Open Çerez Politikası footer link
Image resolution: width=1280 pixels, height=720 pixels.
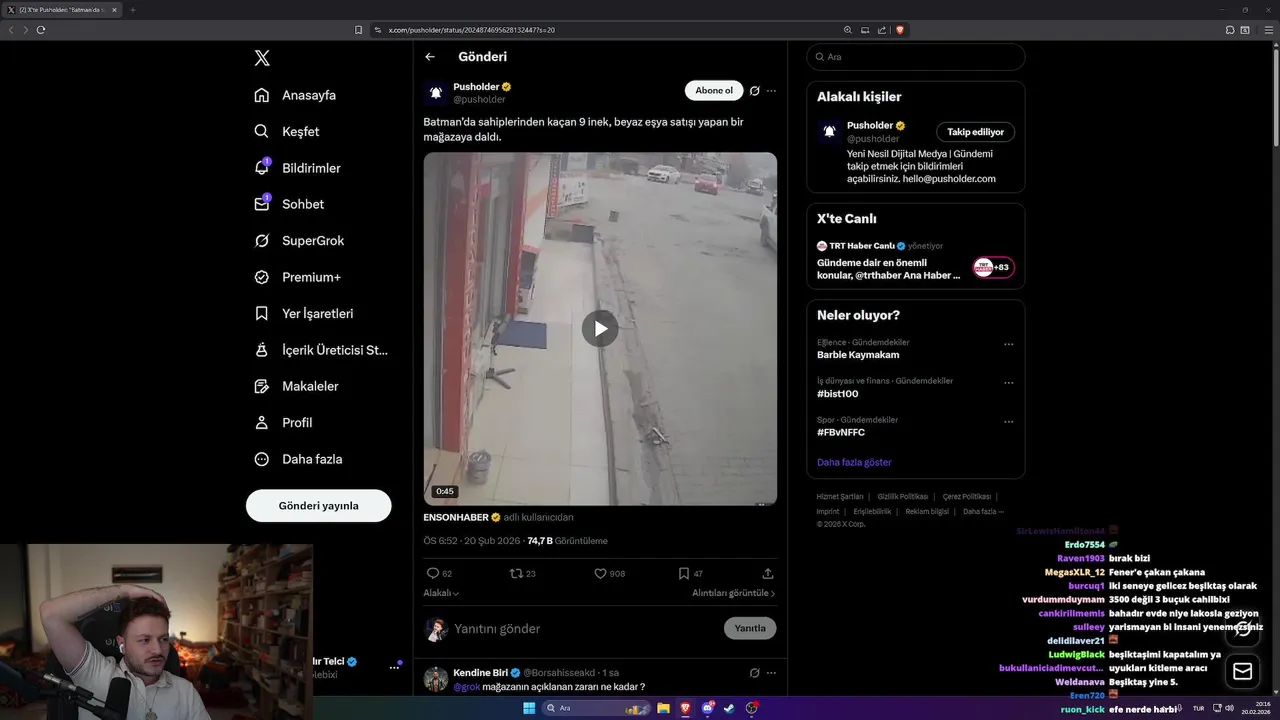point(967,496)
